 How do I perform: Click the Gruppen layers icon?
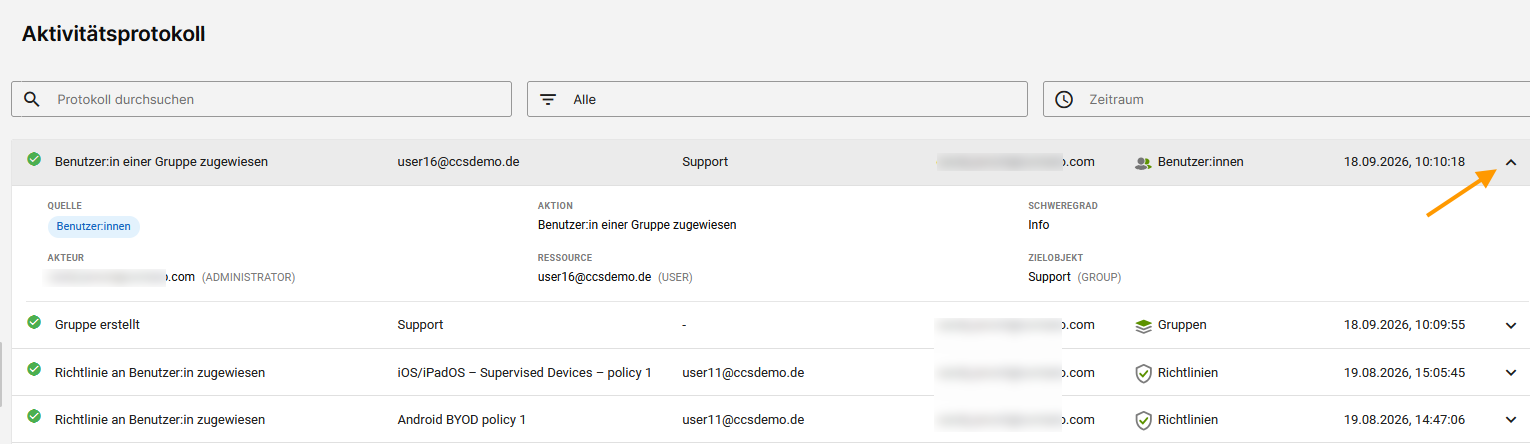(1143, 326)
